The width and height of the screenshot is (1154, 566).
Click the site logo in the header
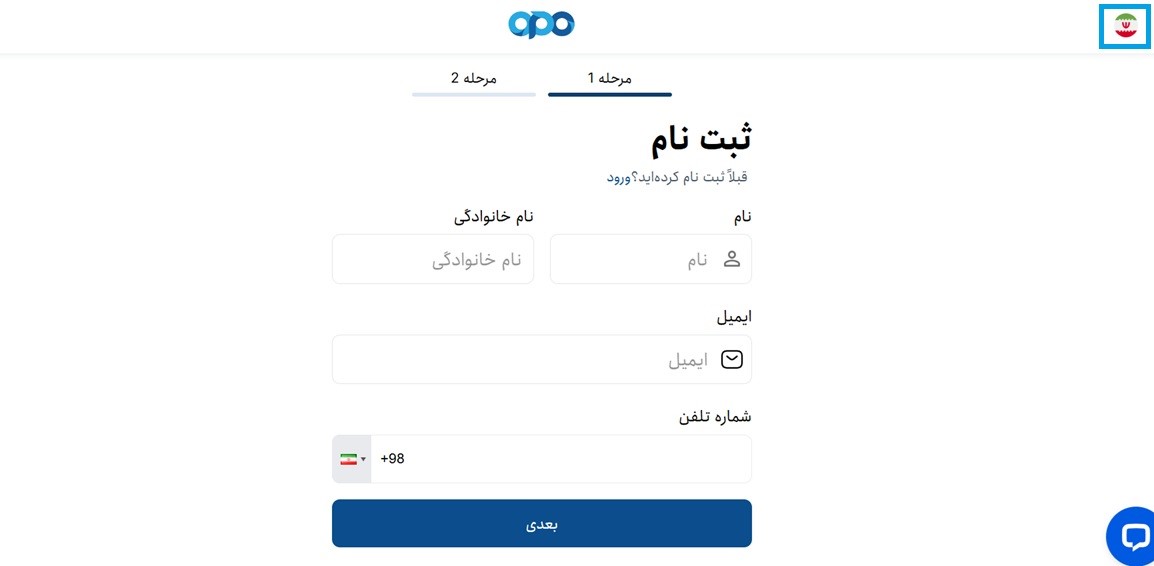541,24
